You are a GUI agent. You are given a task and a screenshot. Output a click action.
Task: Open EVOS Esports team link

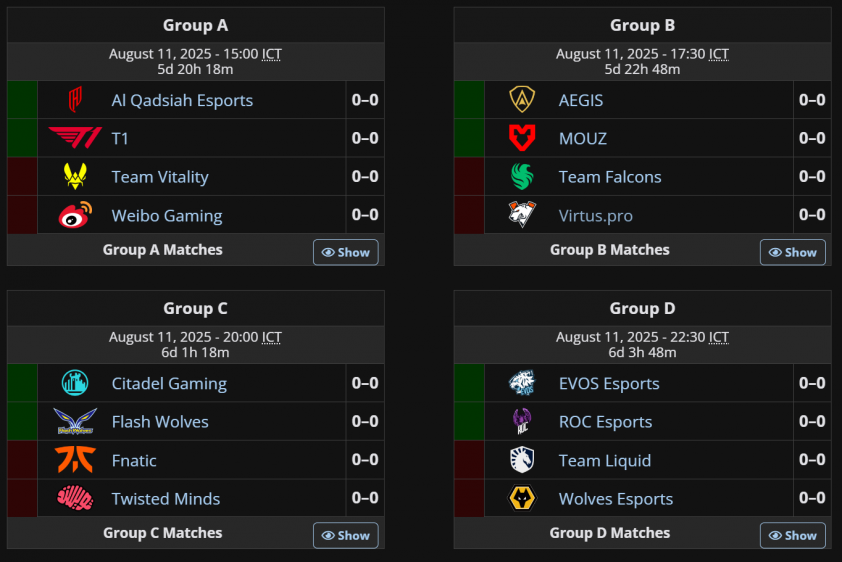(609, 384)
